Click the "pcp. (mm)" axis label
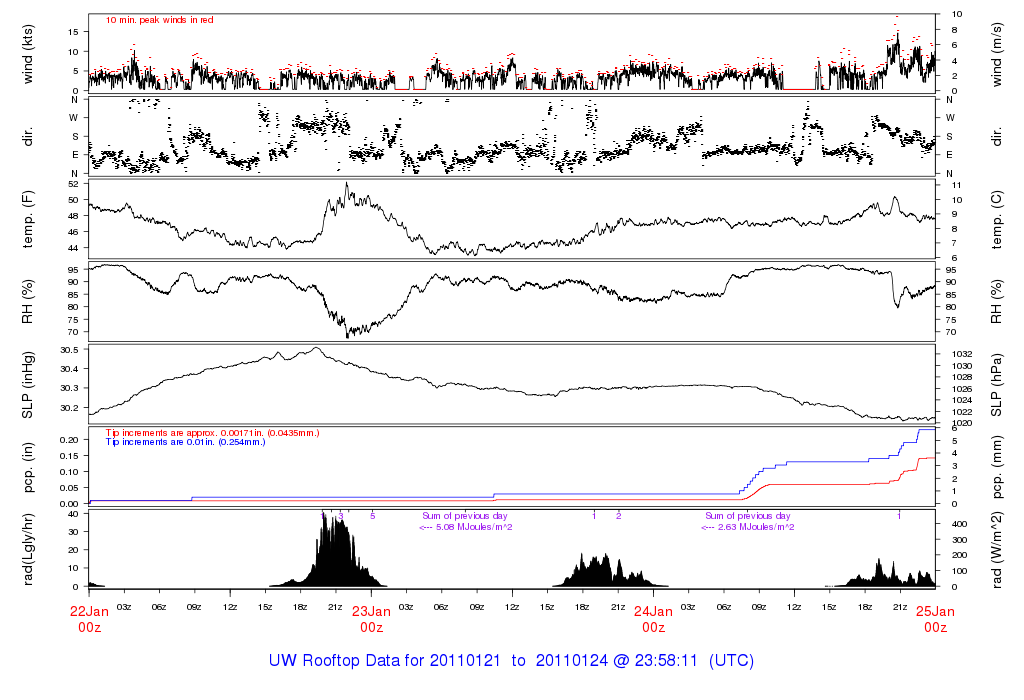 click(996, 468)
